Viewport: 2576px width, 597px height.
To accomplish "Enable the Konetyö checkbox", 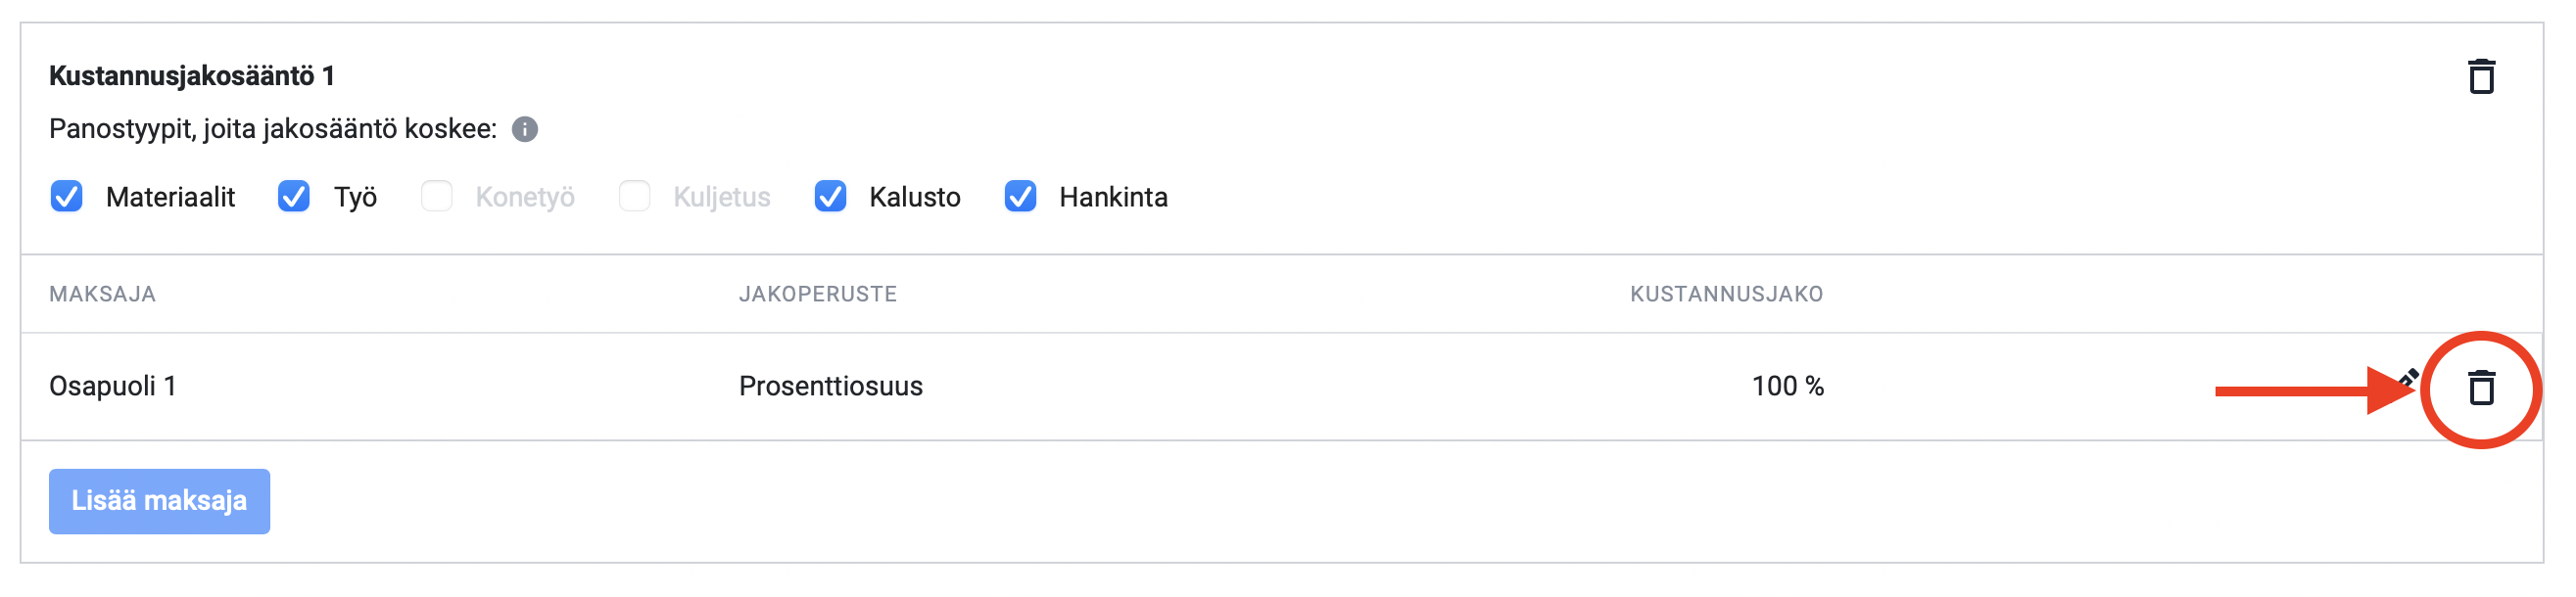I will tap(437, 196).
